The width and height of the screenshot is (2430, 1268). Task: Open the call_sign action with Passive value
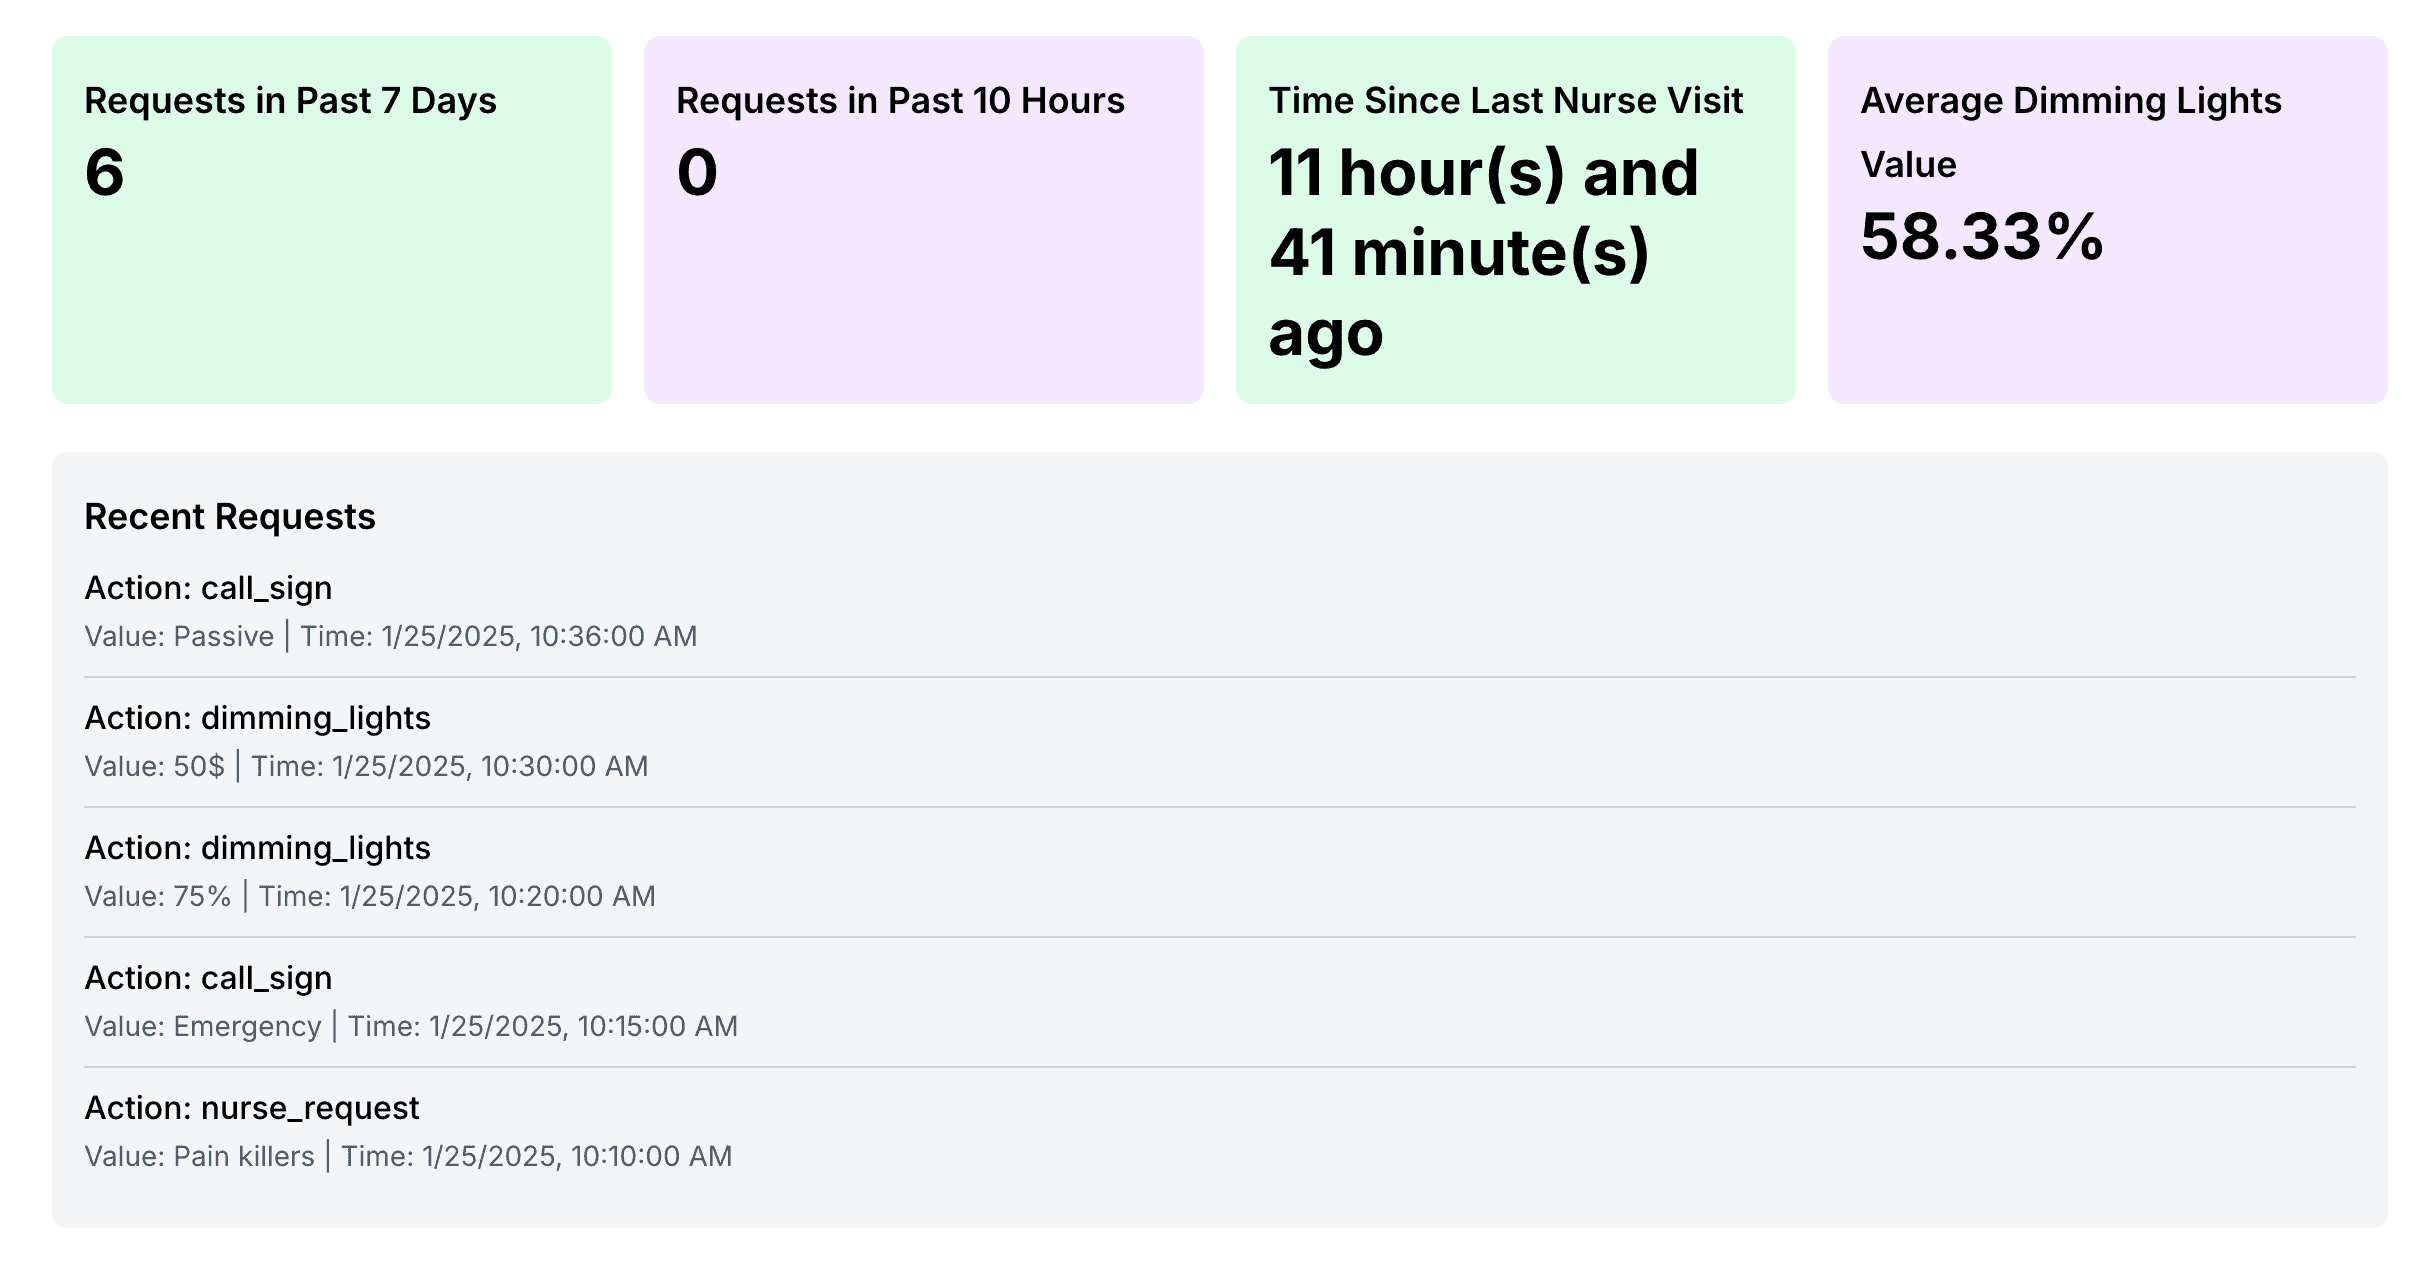tap(208, 588)
